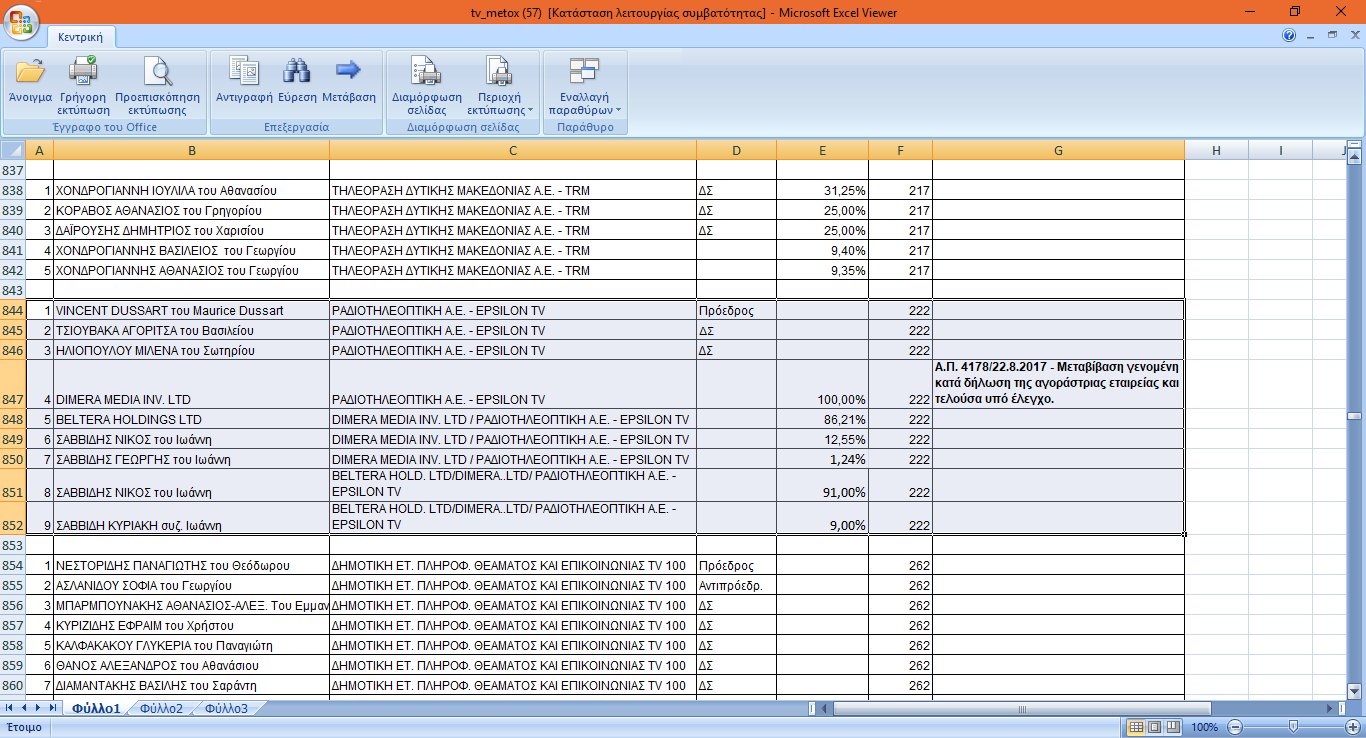Open the Office button menu

(x=21, y=22)
